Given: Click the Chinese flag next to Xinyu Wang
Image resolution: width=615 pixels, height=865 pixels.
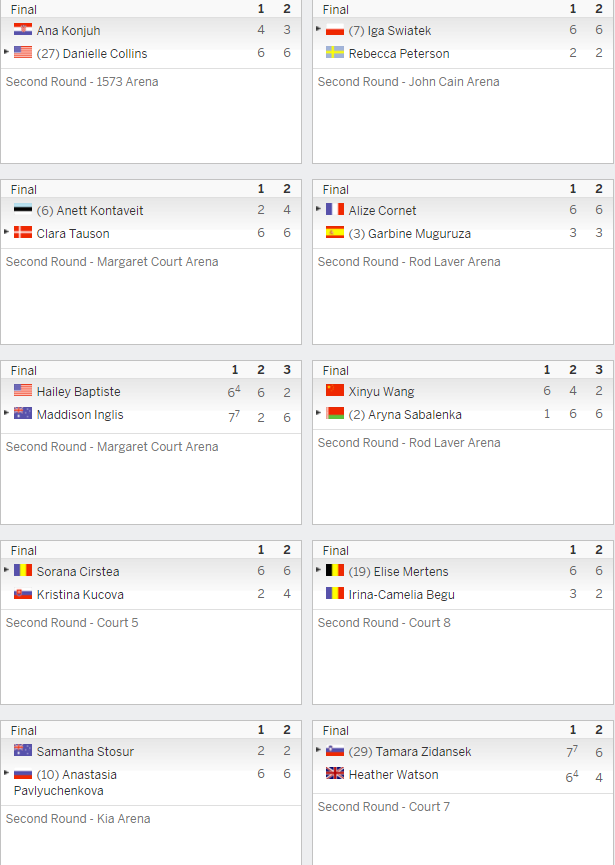Looking at the screenshot, I should click(335, 390).
